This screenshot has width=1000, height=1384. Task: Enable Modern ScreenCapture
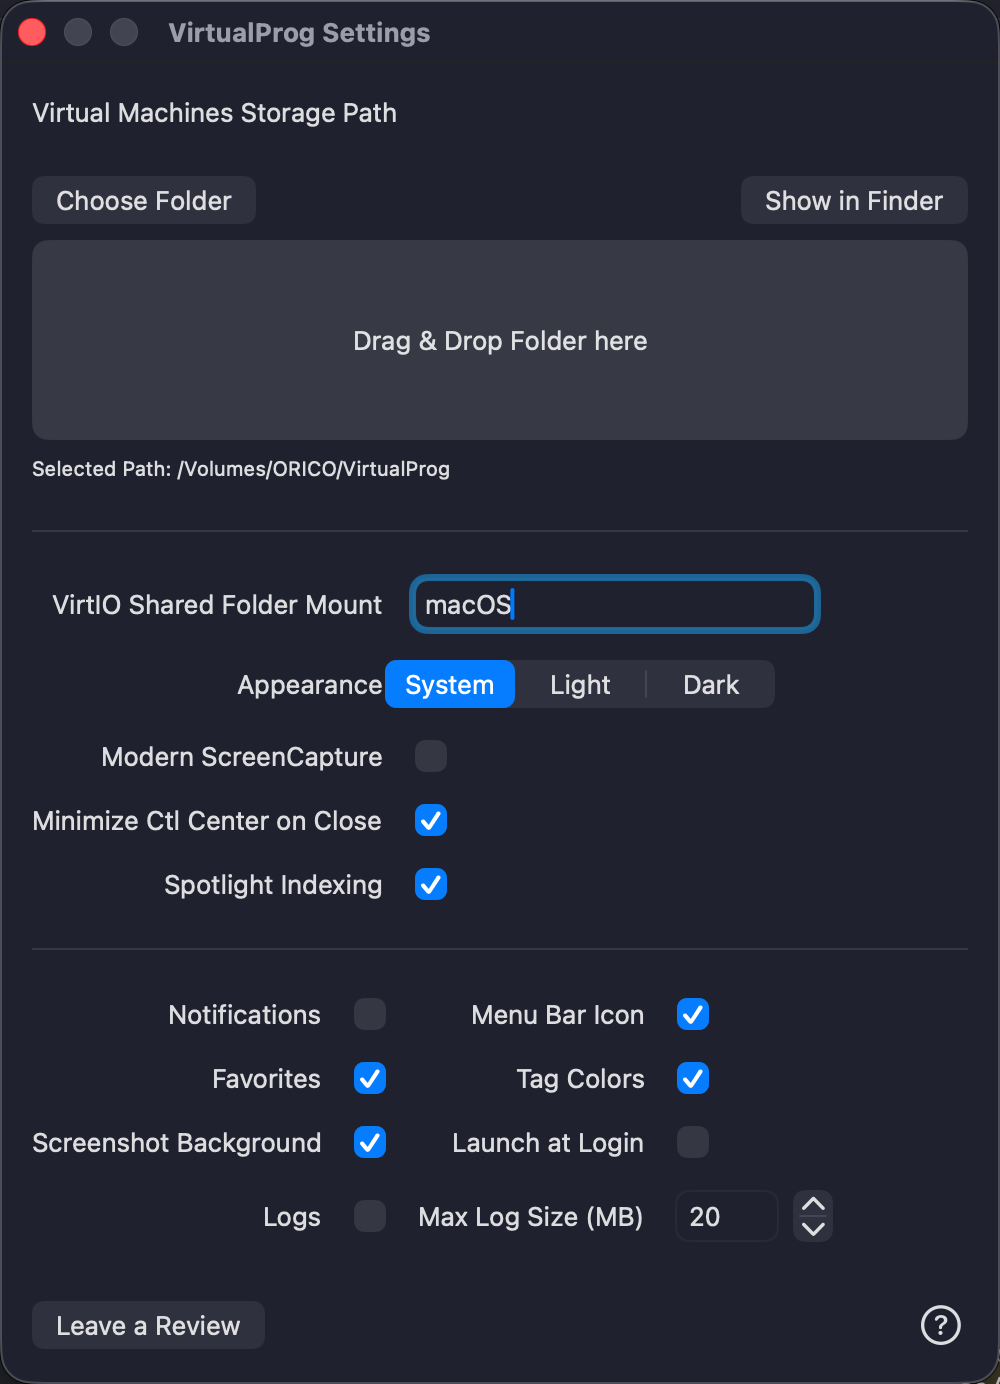[431, 756]
